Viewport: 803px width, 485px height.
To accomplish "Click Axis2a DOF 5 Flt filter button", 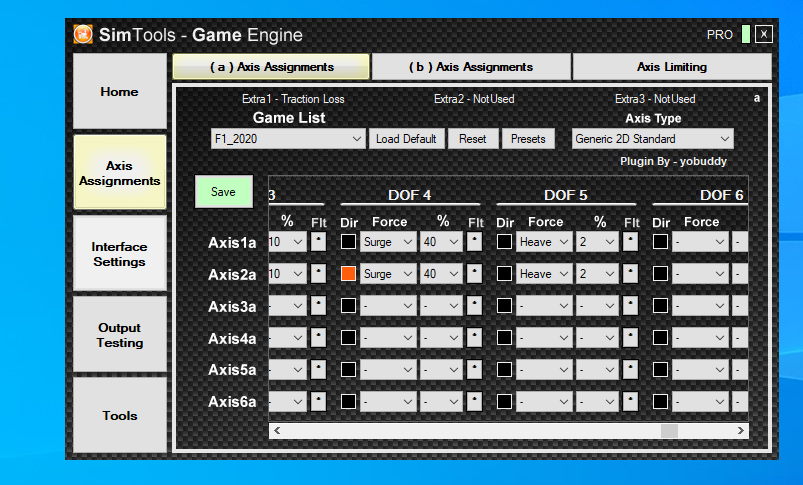I will point(630,273).
